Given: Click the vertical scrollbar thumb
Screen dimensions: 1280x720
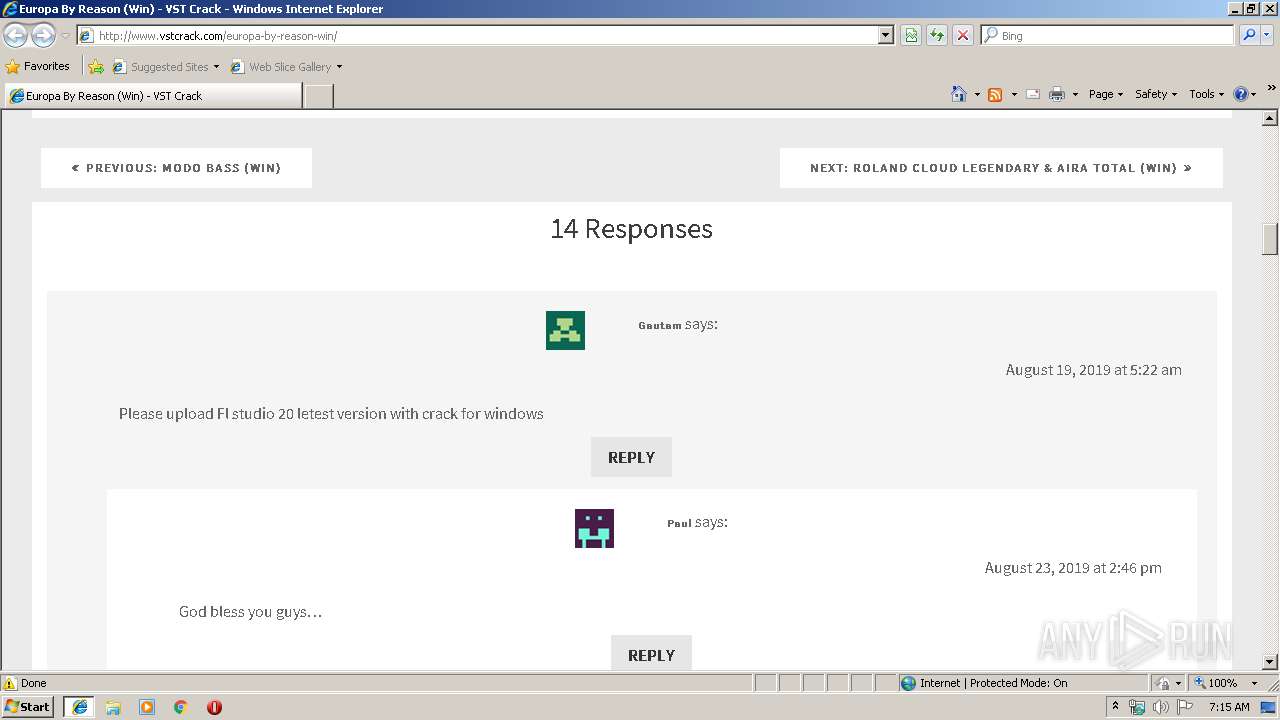Looking at the screenshot, I should (x=1270, y=239).
